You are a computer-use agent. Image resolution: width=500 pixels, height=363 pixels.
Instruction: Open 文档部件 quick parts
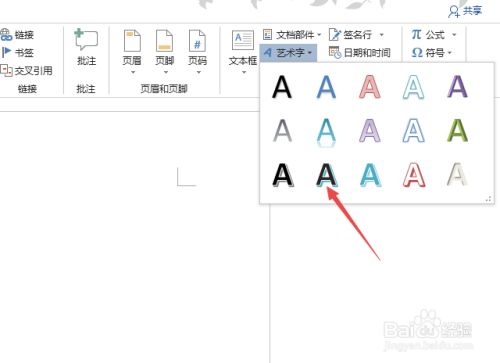tap(291, 34)
